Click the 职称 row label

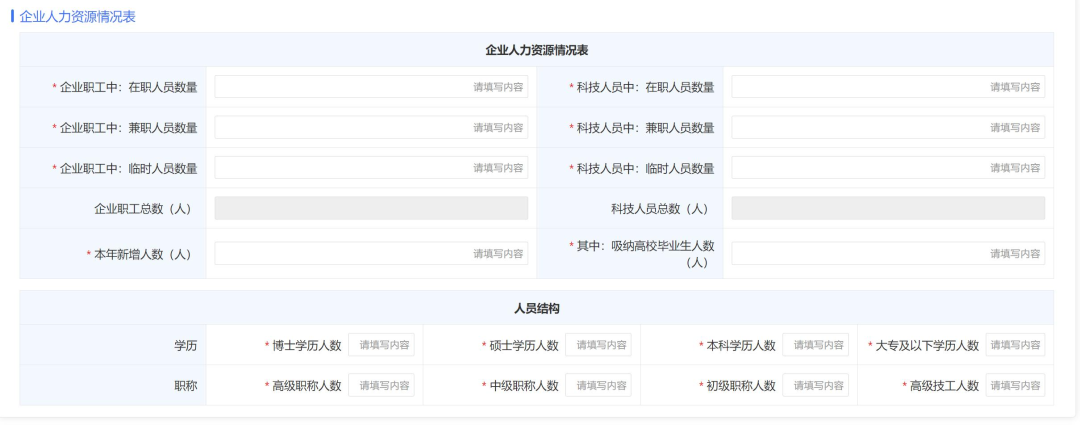pyautogui.click(x=186, y=386)
